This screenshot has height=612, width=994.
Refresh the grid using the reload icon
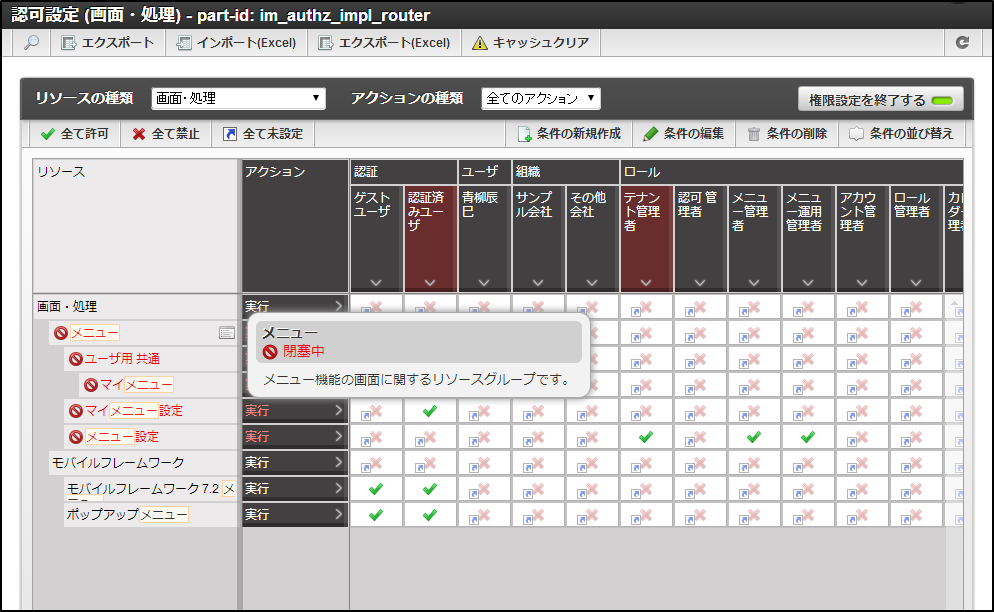pos(963,43)
